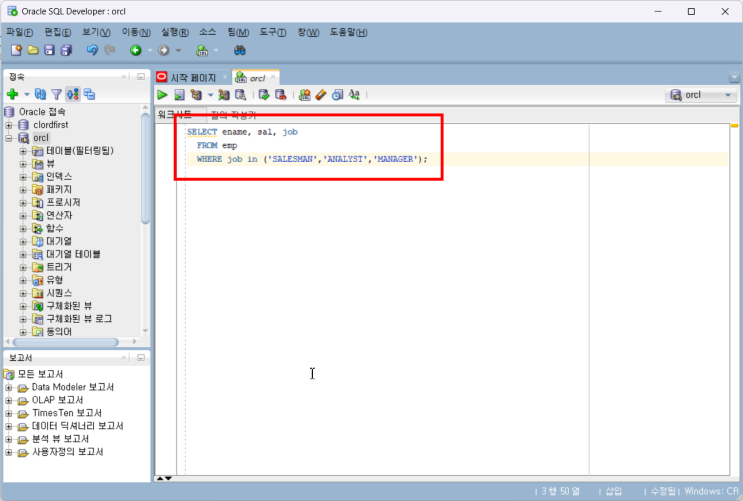This screenshot has height=501, width=743.
Task: Select the 시퀀스 tree item
Action: (x=59, y=293)
